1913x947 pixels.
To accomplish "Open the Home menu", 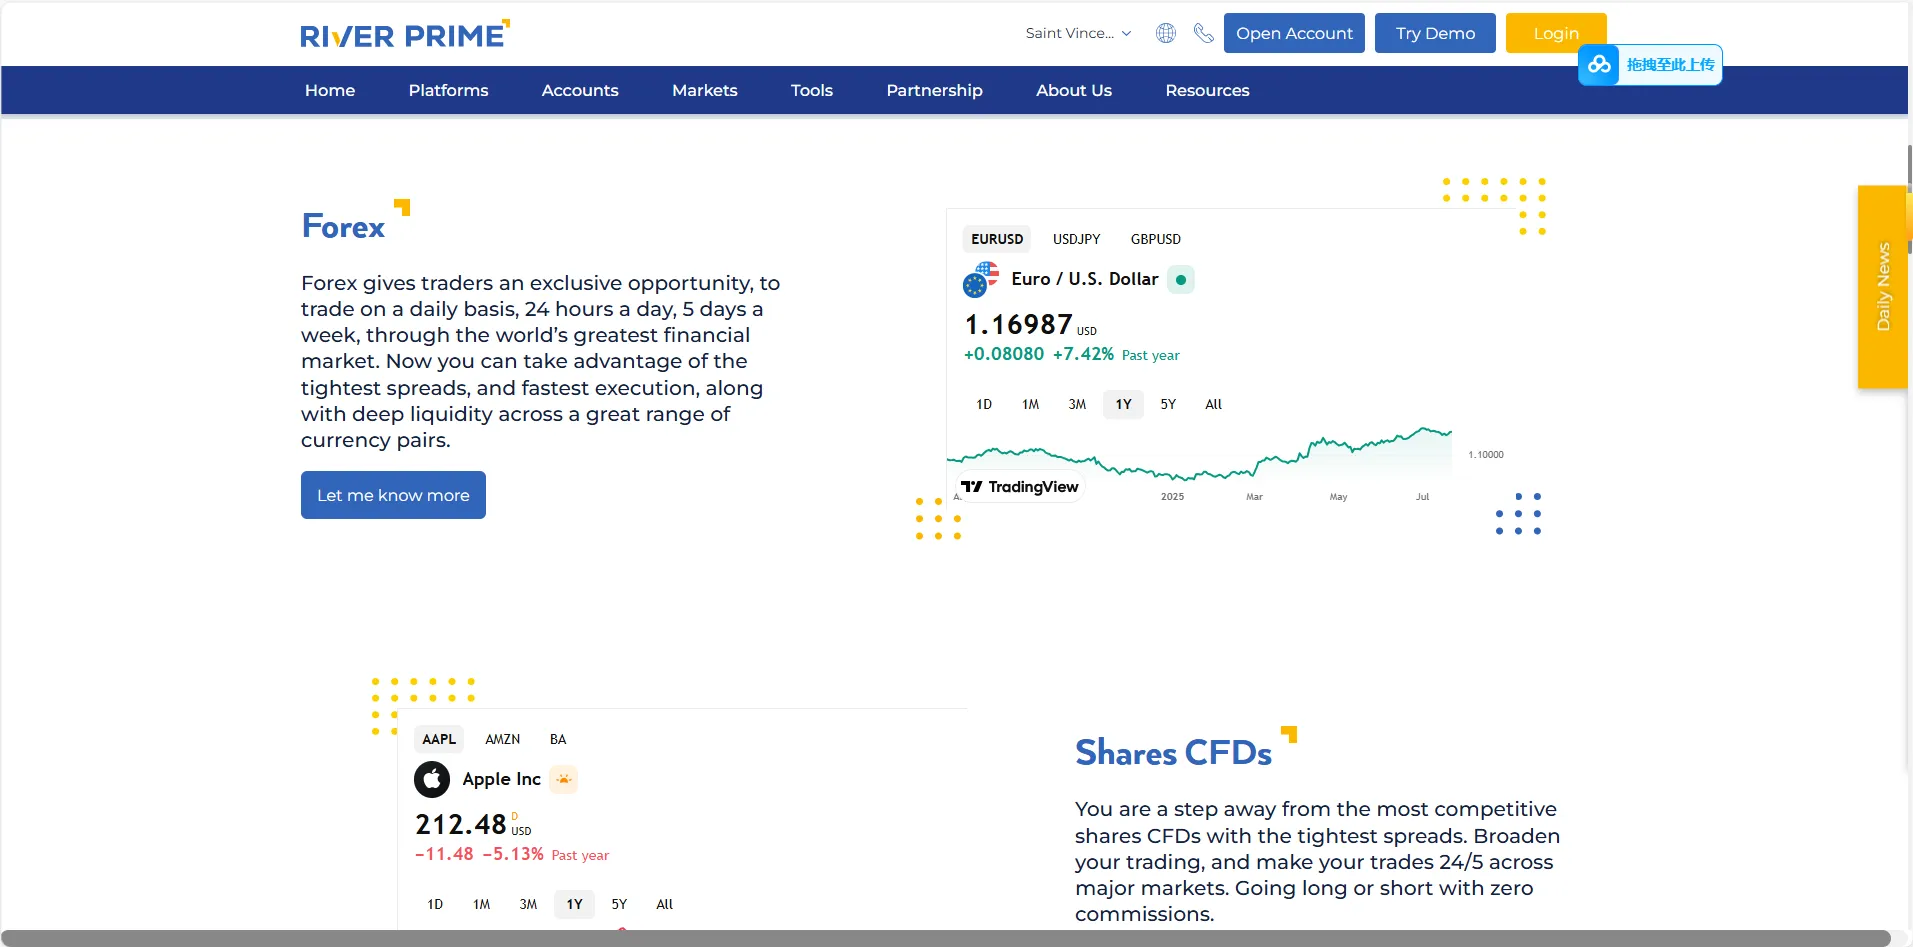I will click(x=330, y=90).
